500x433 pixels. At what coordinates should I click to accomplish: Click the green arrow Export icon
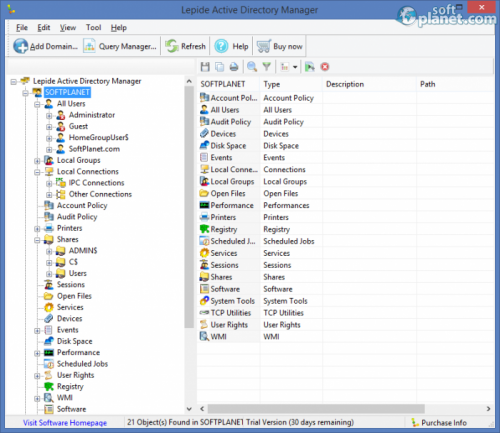310,67
